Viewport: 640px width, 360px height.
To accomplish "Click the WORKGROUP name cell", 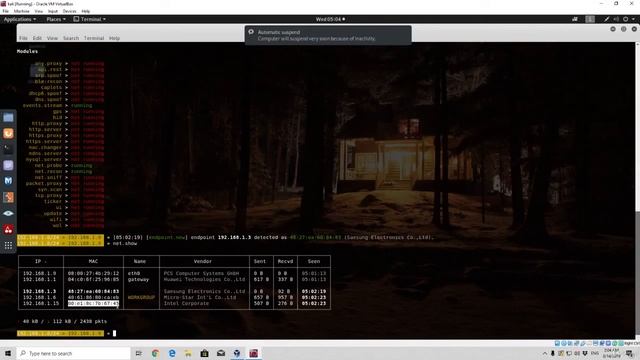I will point(141,298).
